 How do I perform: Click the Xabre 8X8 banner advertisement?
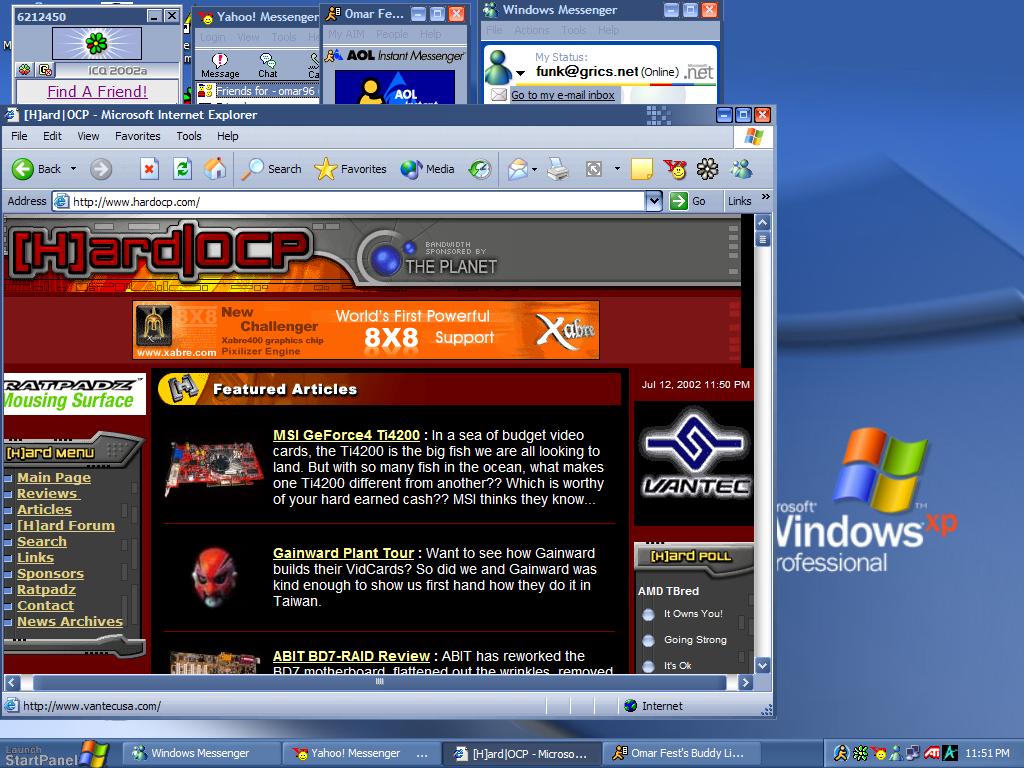(x=366, y=330)
